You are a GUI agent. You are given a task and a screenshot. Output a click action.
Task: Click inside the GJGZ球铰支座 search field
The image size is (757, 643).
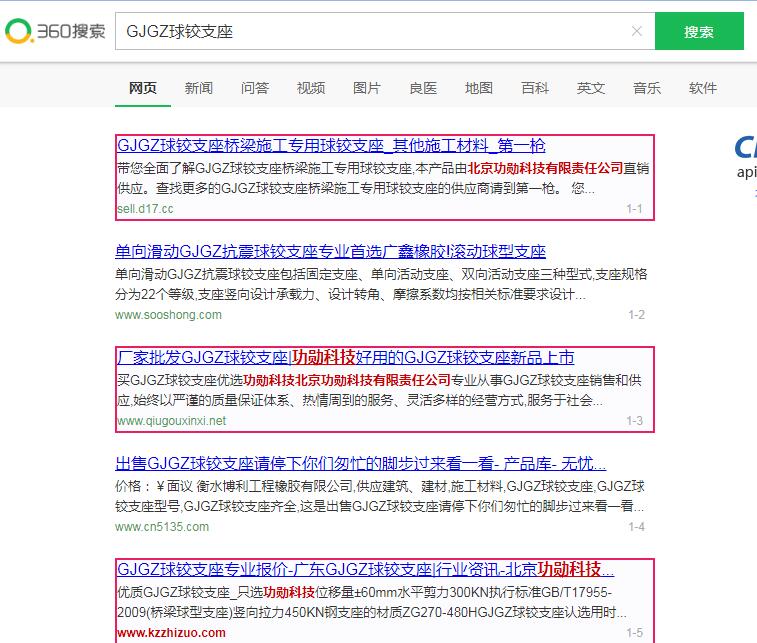pyautogui.click(x=370, y=31)
